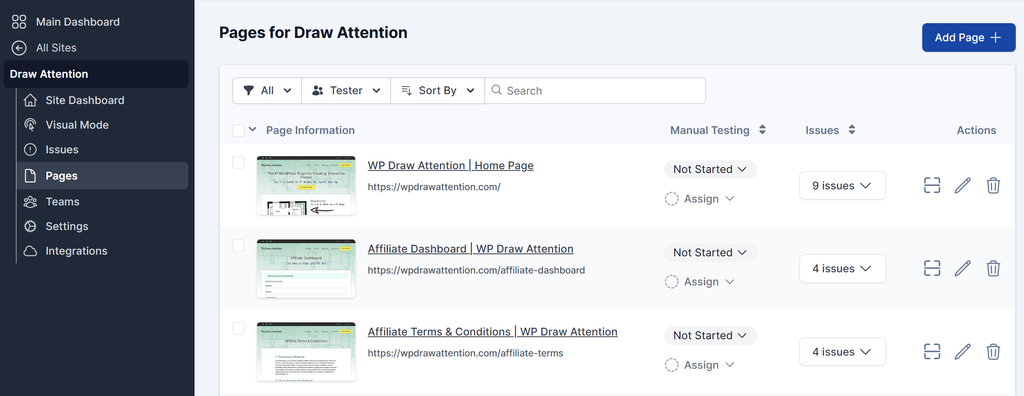Click the Manual Testing sort arrows

pos(762,130)
